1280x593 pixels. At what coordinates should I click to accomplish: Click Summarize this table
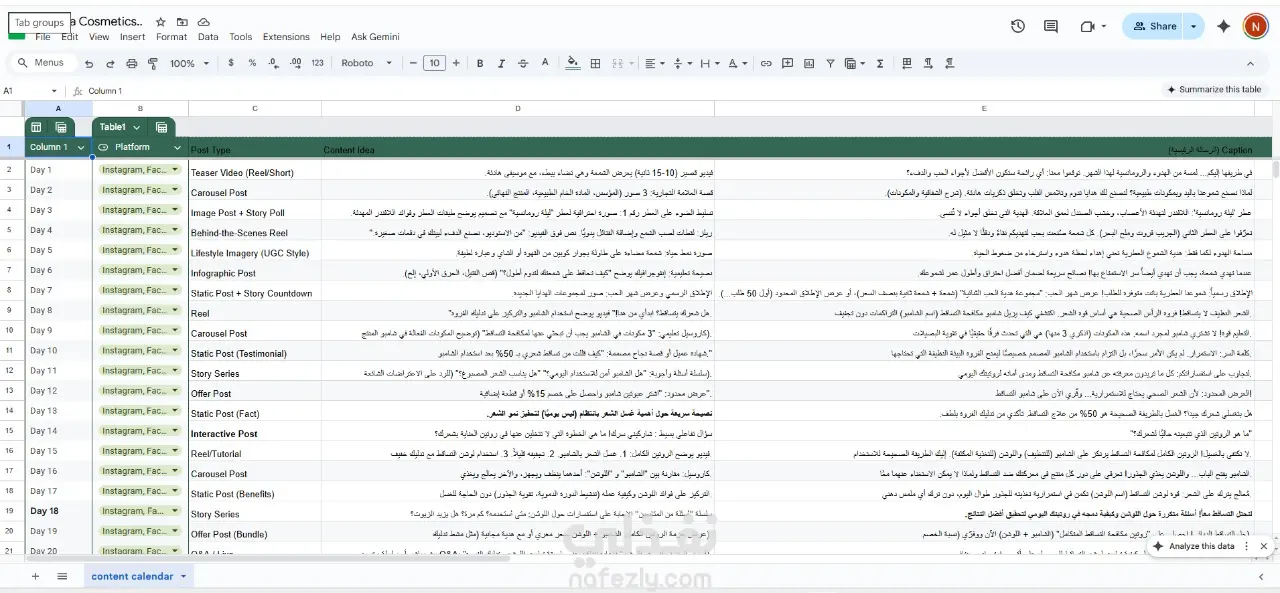(1213, 89)
